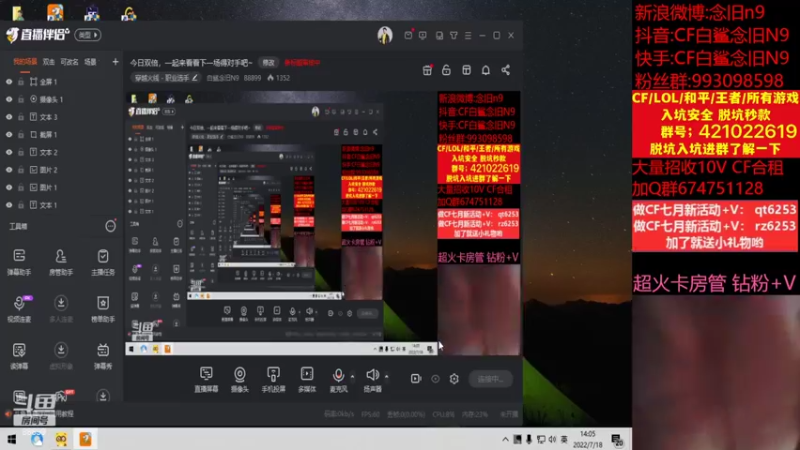Open the 弹幕助手 danmaku assistant tool

click(x=19, y=262)
